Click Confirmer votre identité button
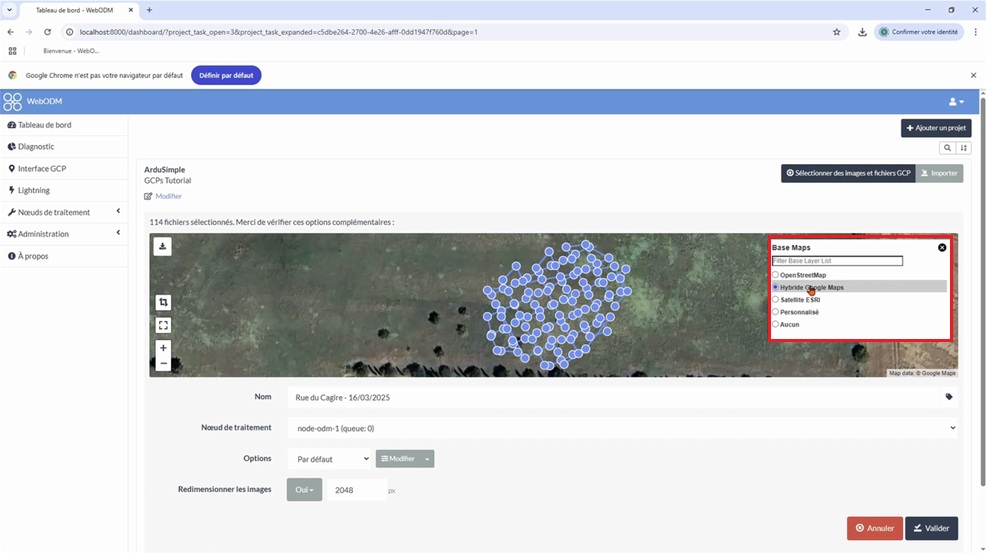 [919, 32]
